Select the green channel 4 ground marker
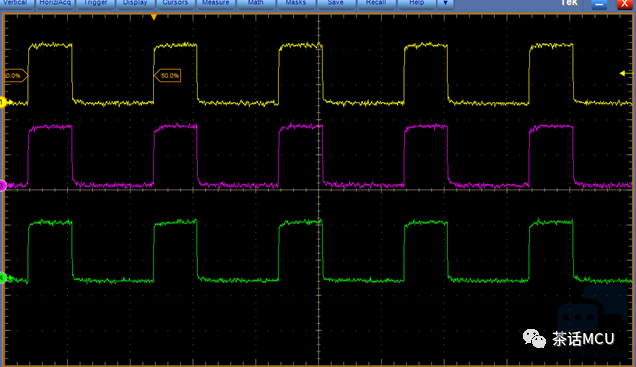Screen dimensions: 636x367 (x=5, y=278)
